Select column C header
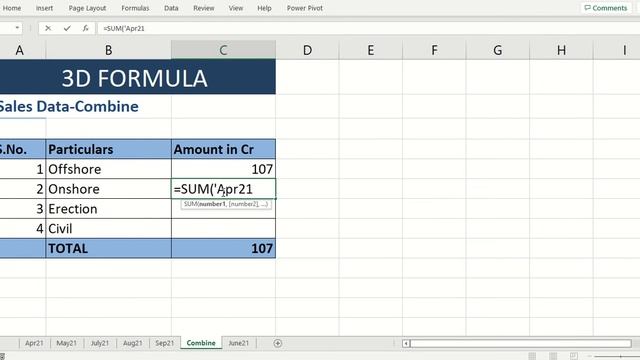 pos(223,50)
